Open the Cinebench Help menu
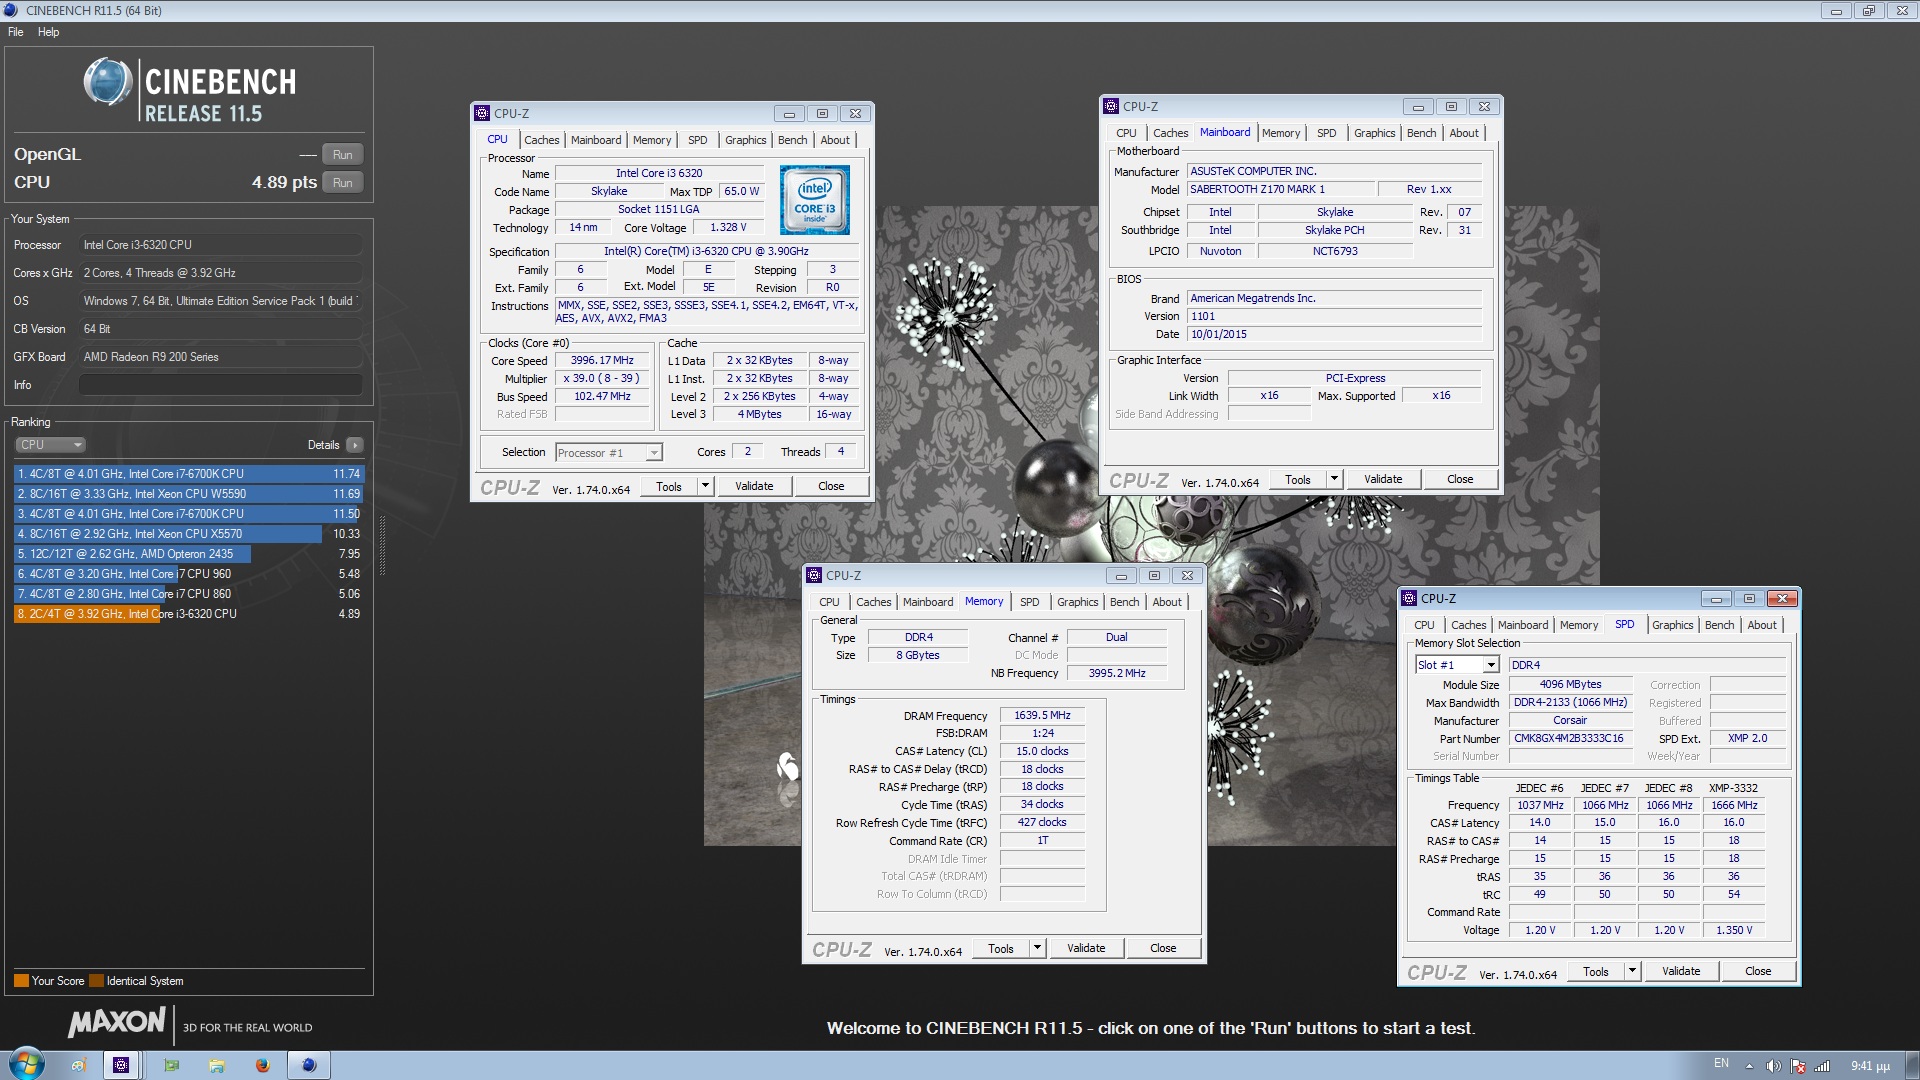The image size is (1920, 1080). (x=49, y=32)
